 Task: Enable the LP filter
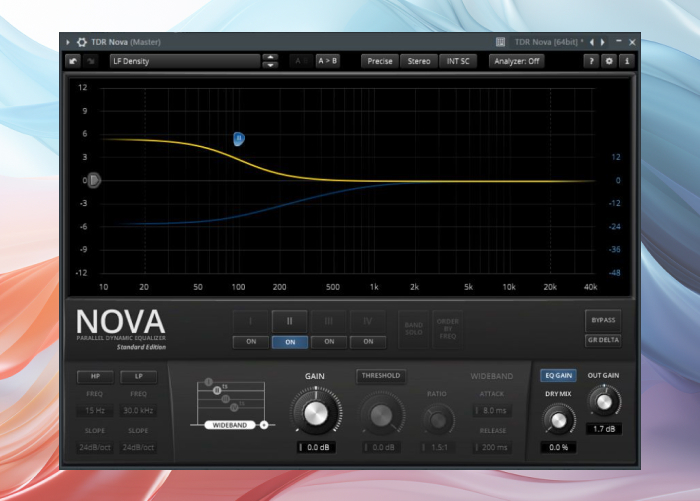tap(138, 376)
